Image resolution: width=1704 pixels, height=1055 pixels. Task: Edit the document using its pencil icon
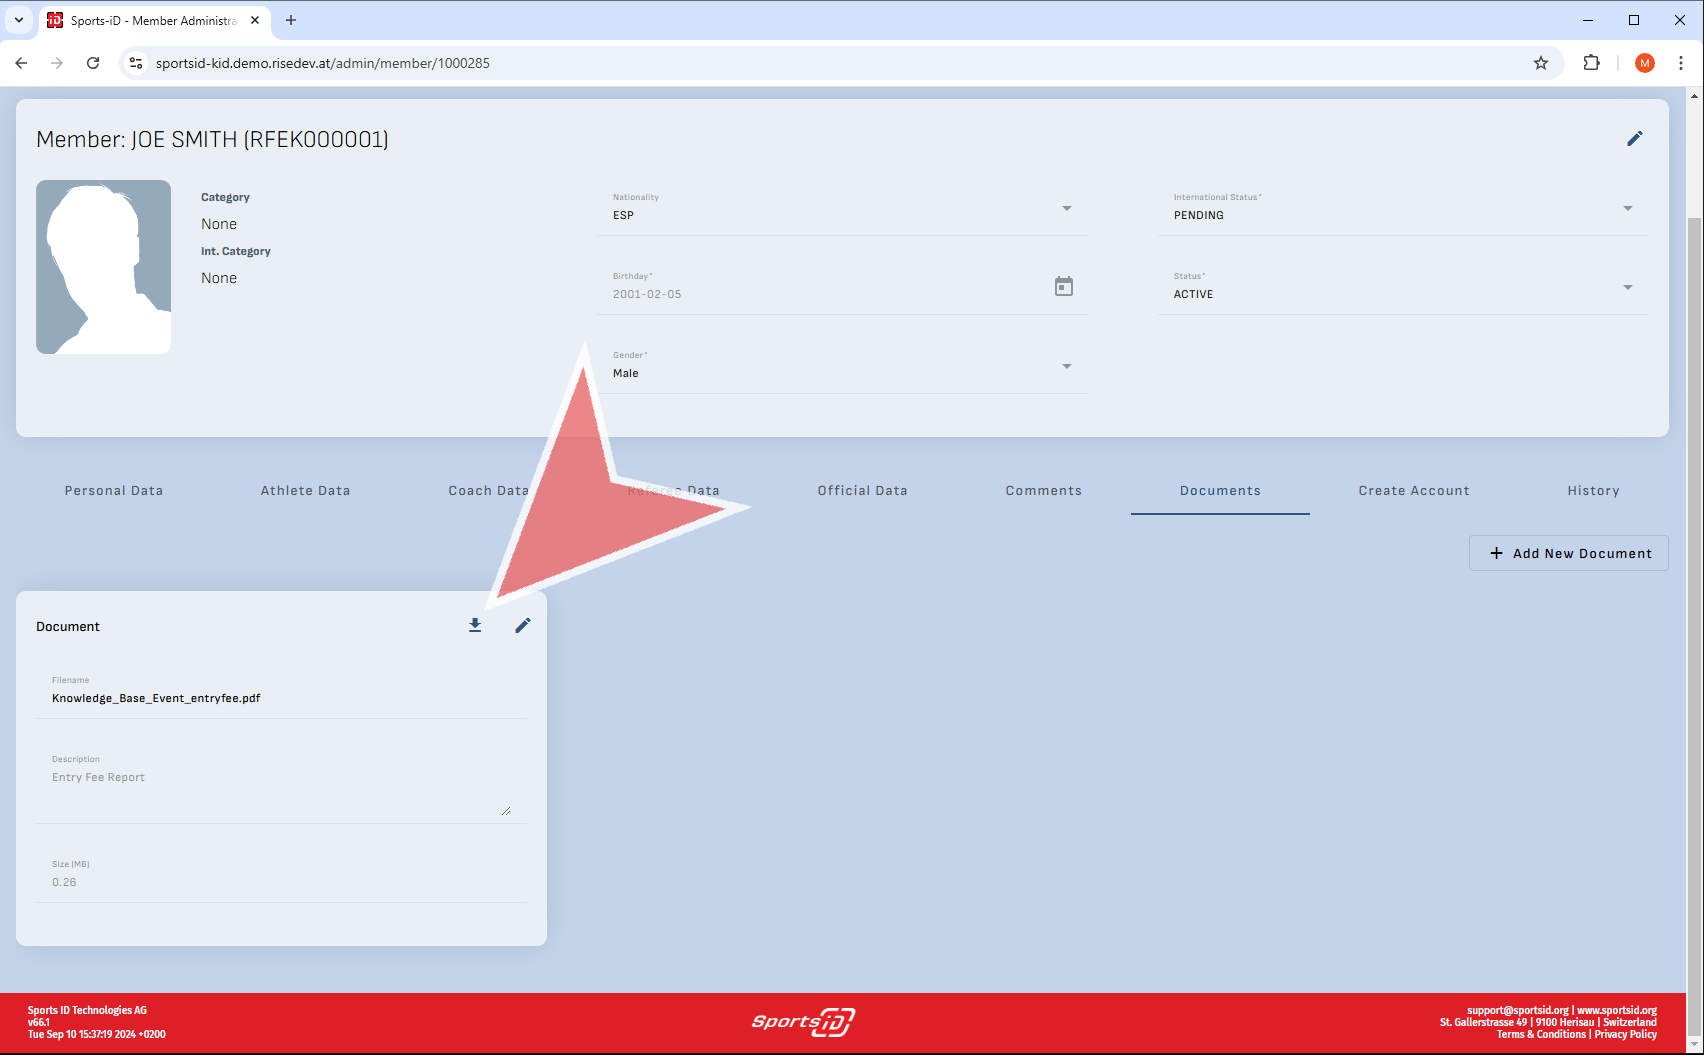coord(522,626)
